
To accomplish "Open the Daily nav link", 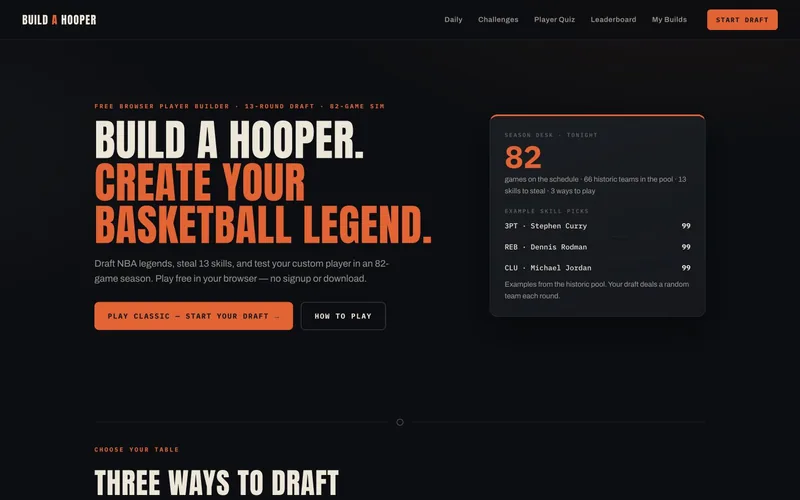I will tap(453, 20).
